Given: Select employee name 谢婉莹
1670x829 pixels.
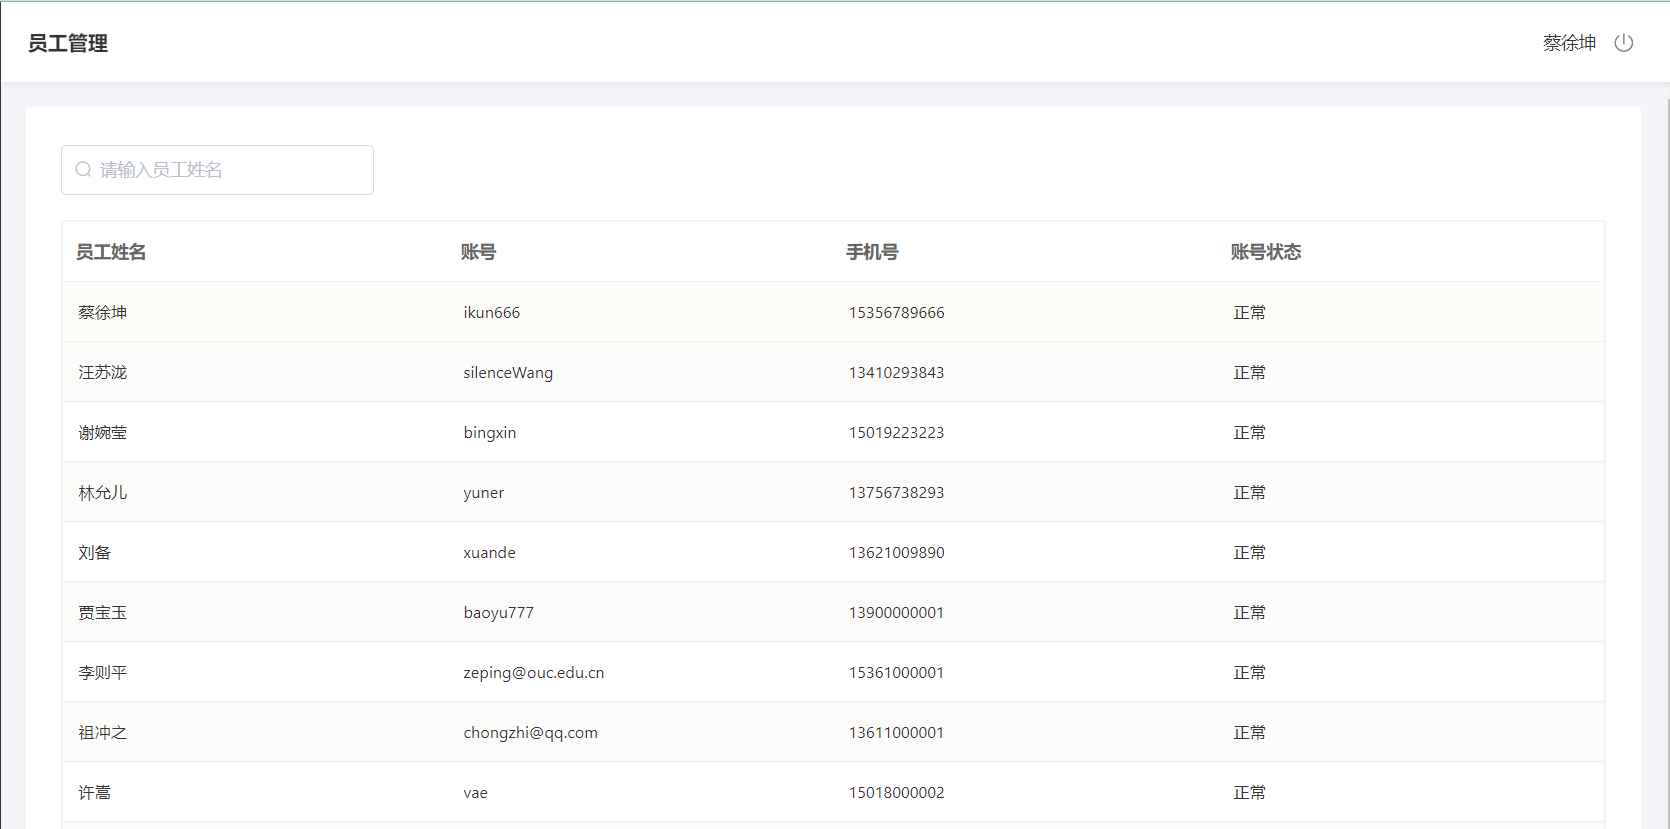Looking at the screenshot, I should tap(103, 433).
